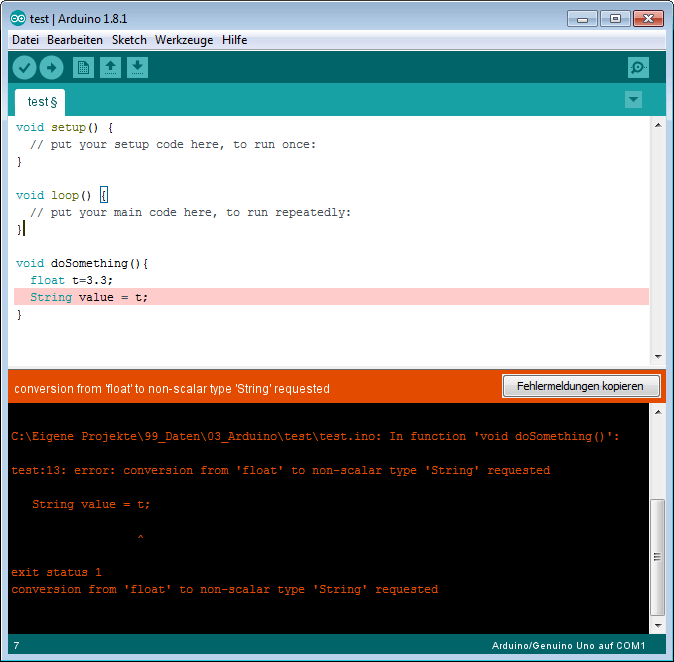The height and width of the screenshot is (662, 674).
Task: Open the Werkzeuge menu
Action: tap(184, 40)
